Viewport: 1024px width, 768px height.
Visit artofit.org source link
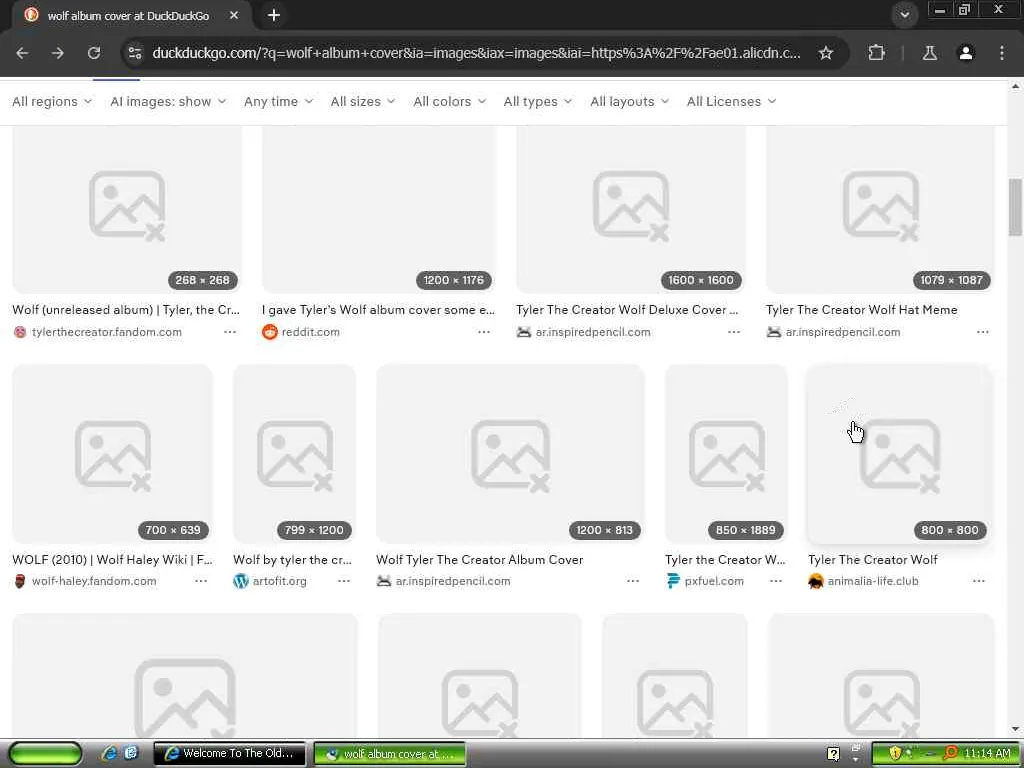coord(280,581)
